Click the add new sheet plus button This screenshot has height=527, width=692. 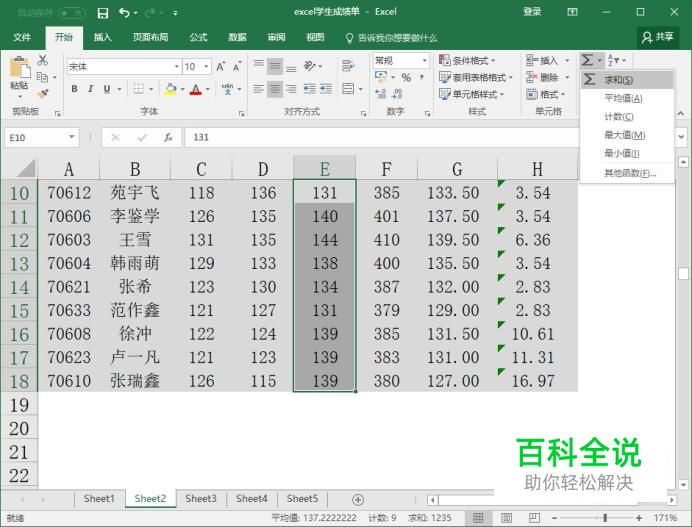click(358, 500)
